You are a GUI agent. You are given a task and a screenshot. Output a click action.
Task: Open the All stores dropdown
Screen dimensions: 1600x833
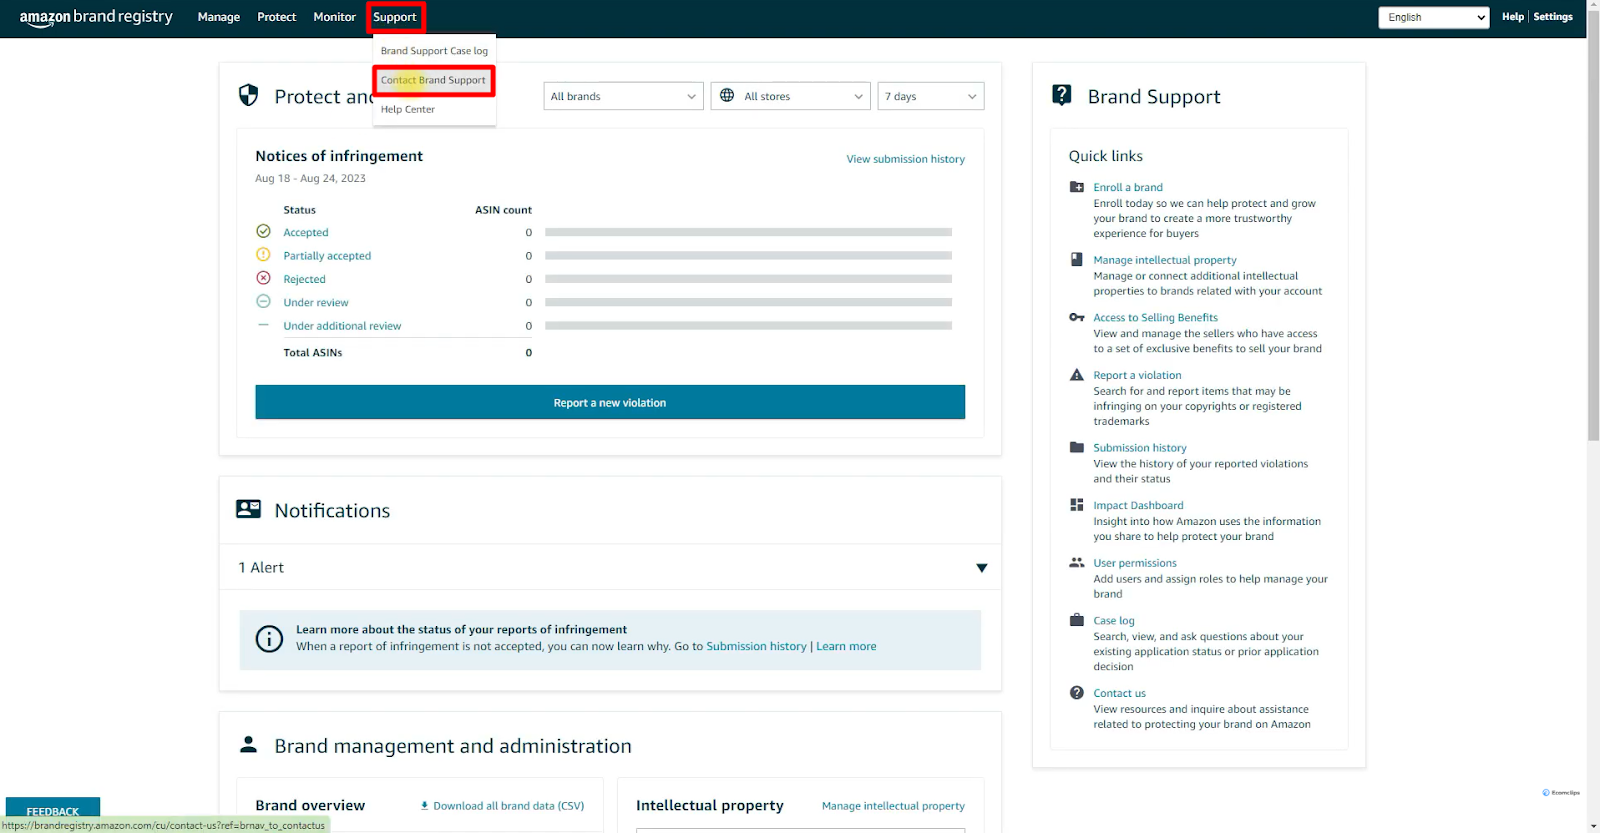tap(790, 96)
